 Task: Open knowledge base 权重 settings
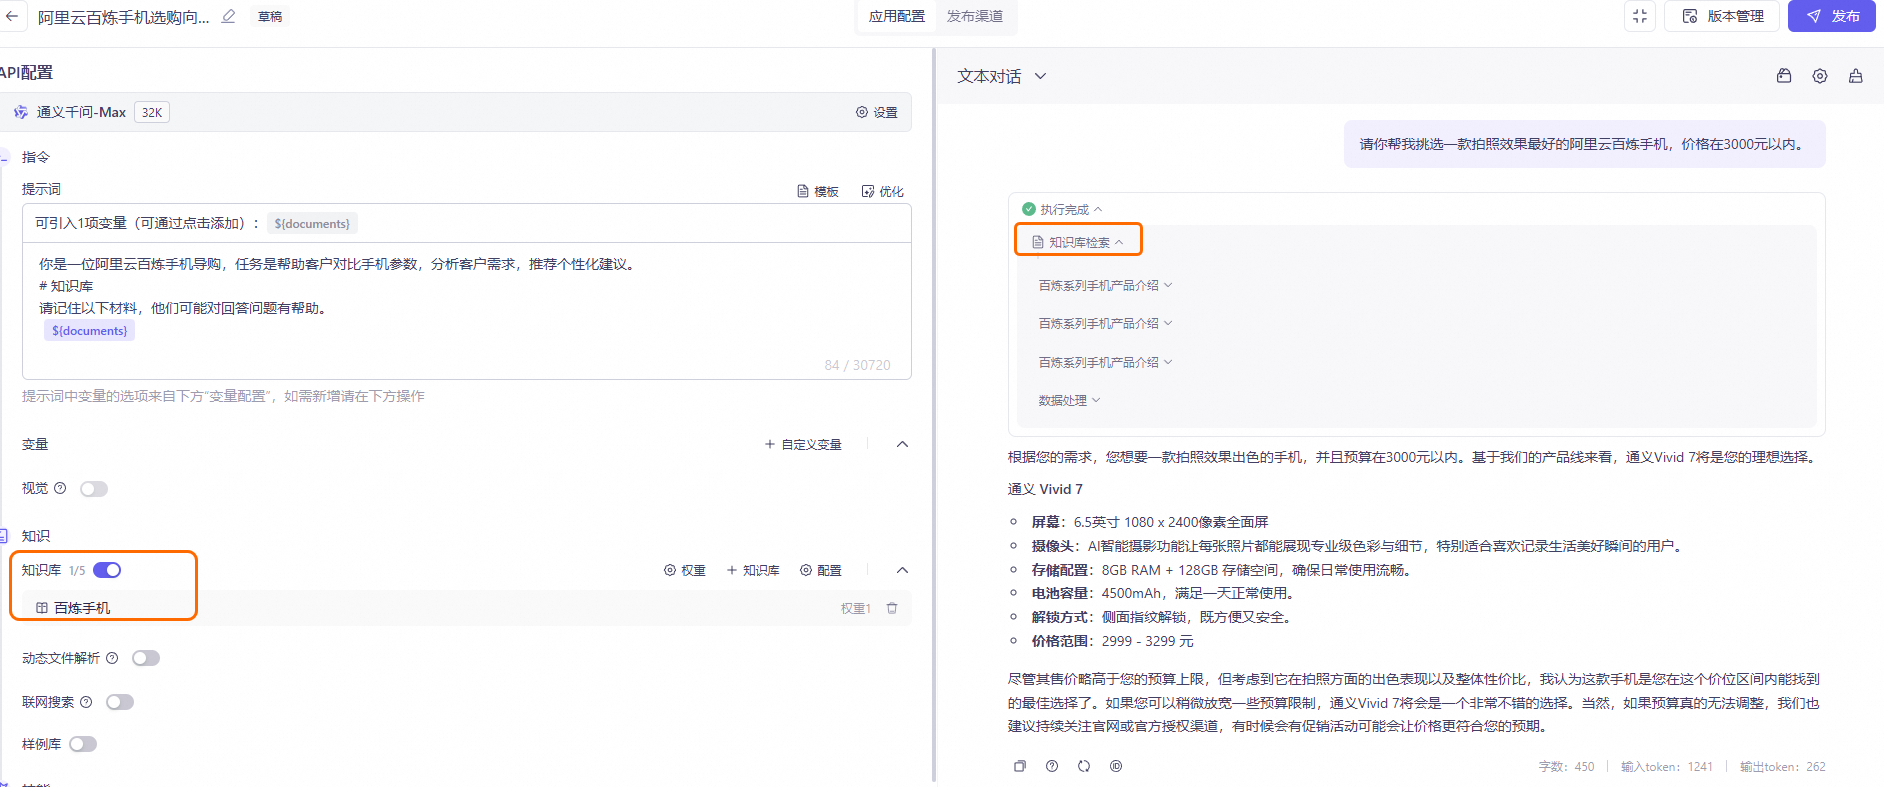(x=685, y=570)
